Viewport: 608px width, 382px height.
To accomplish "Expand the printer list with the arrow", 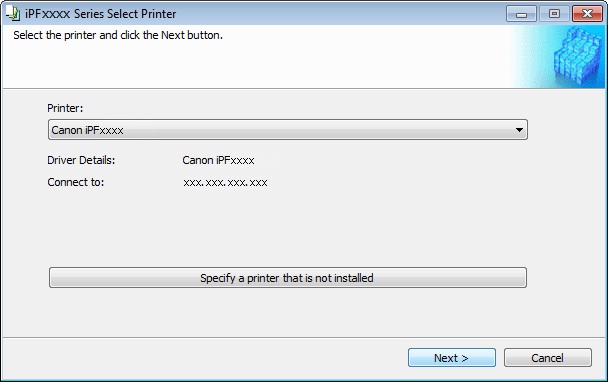I will point(519,130).
